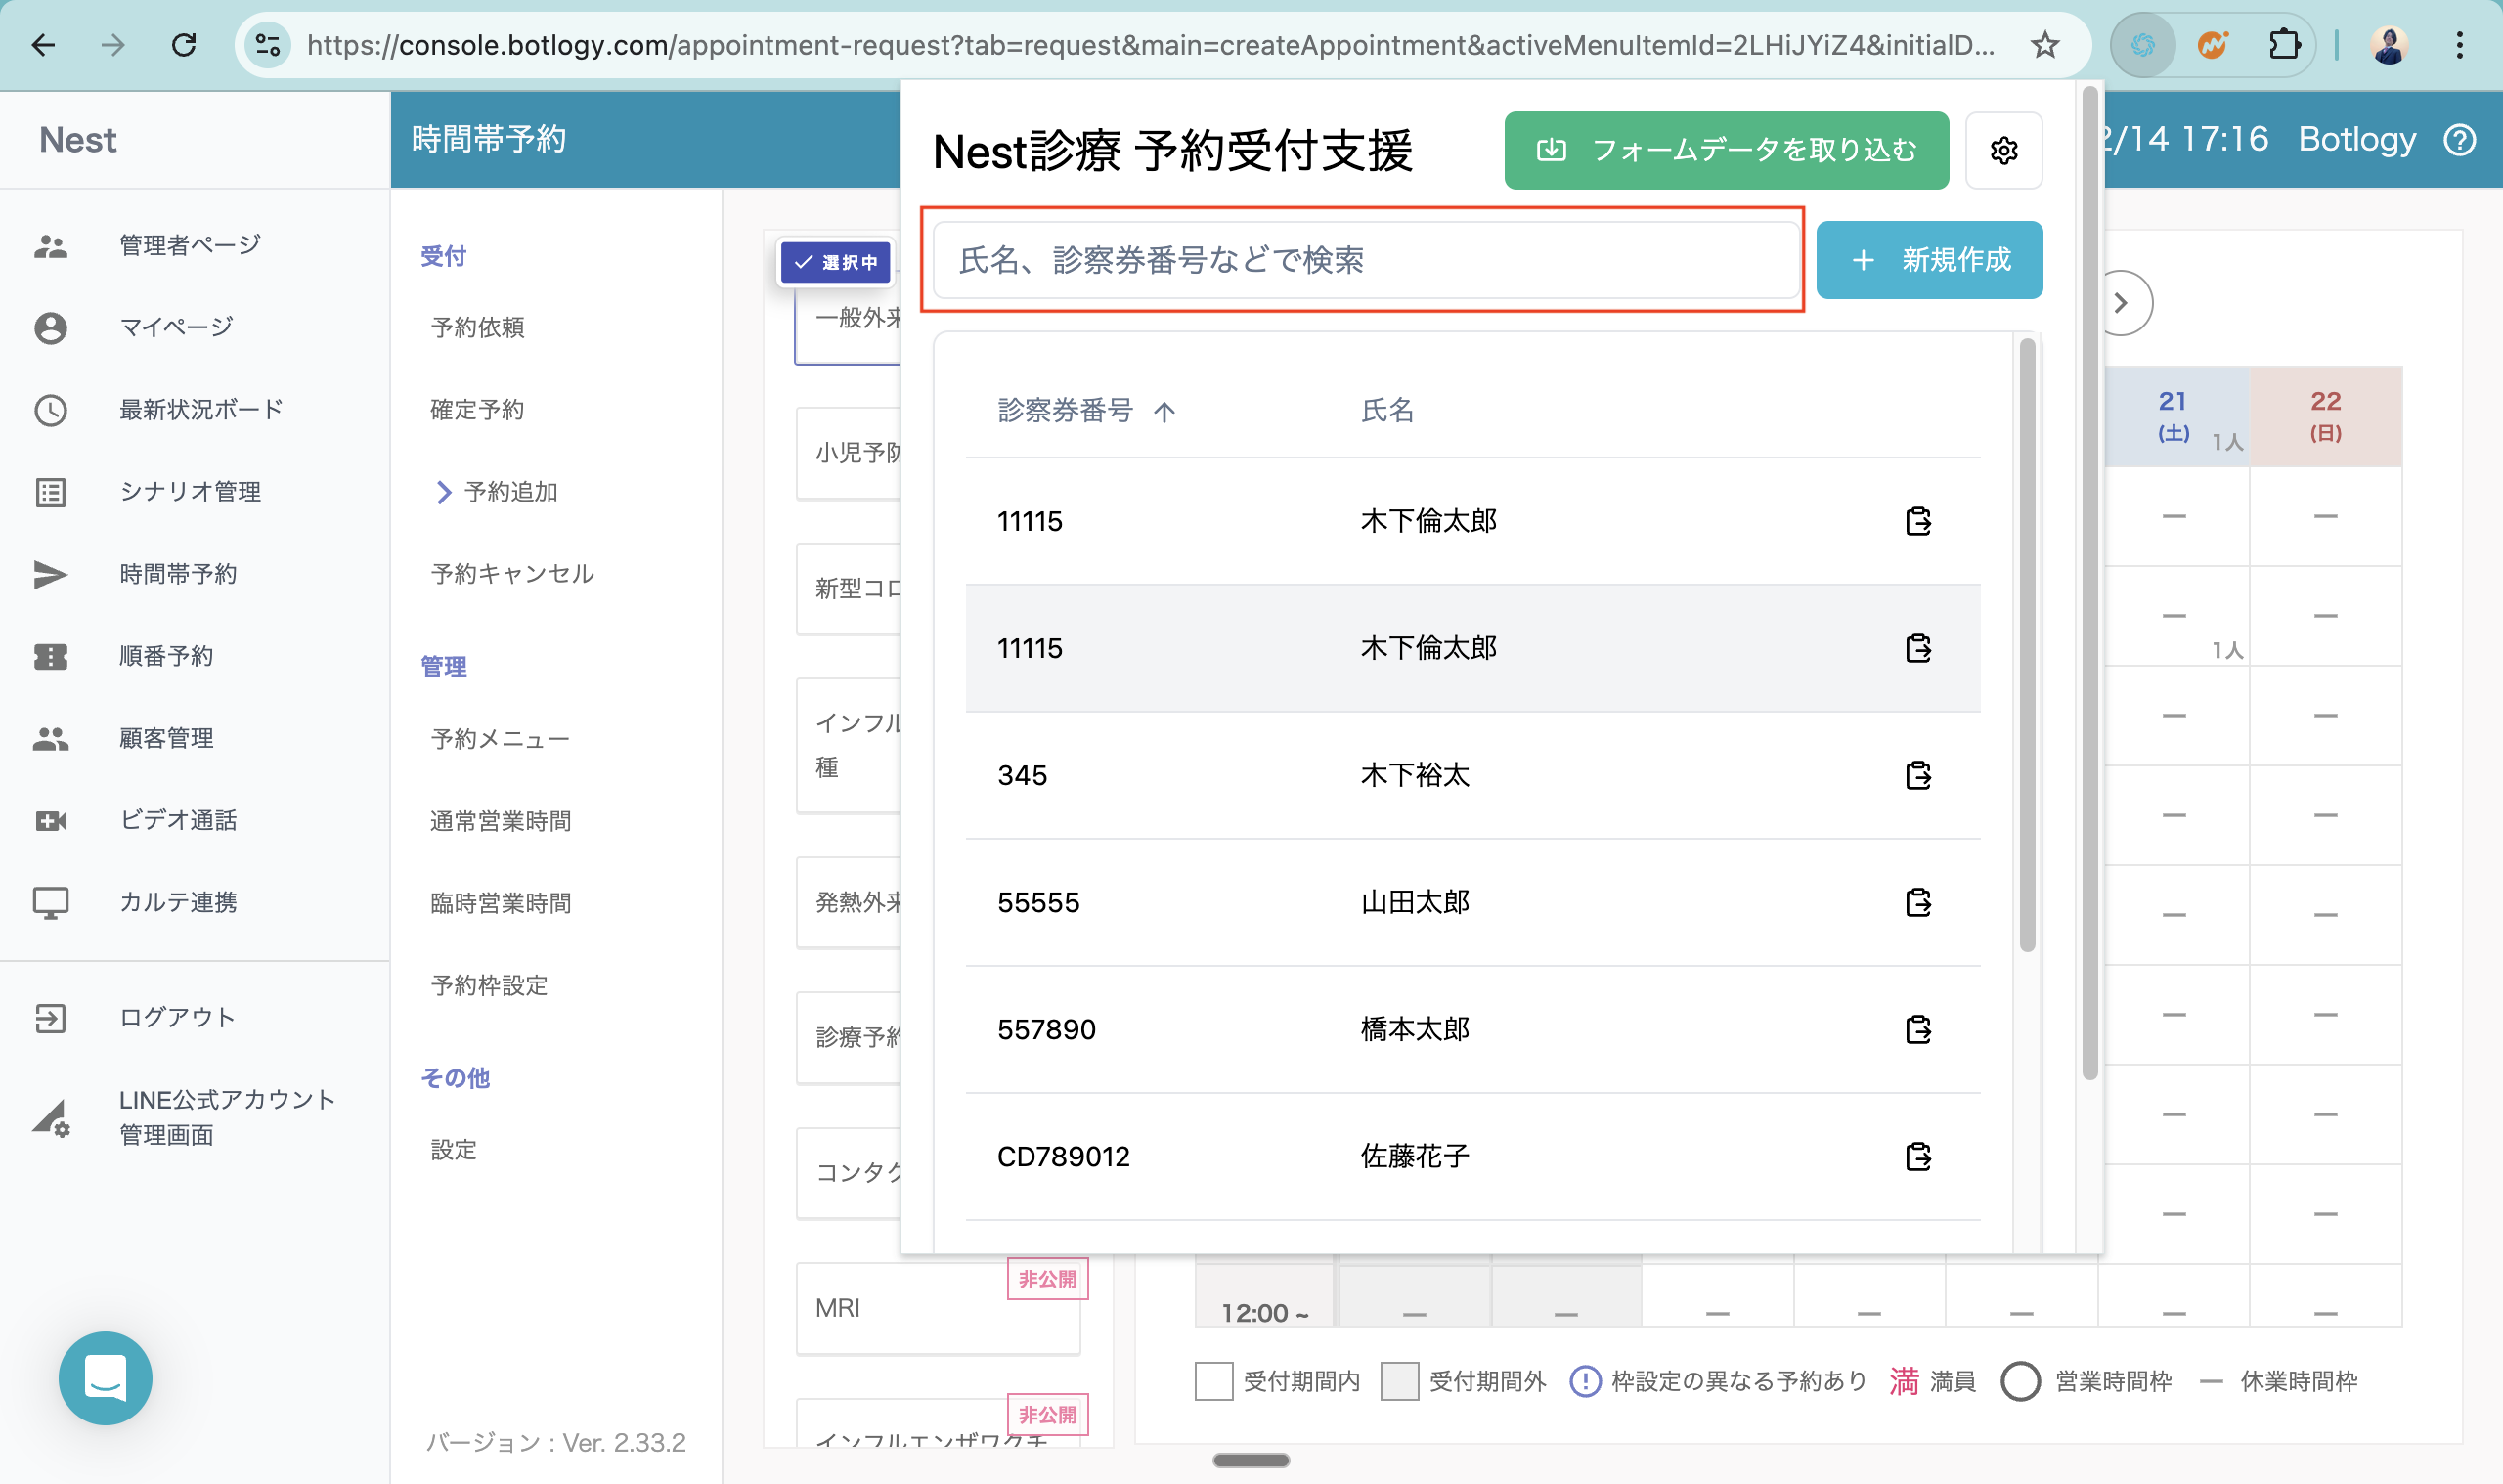Sort by 診察券番号 column arrow
The image size is (2503, 1484).
tap(1164, 412)
